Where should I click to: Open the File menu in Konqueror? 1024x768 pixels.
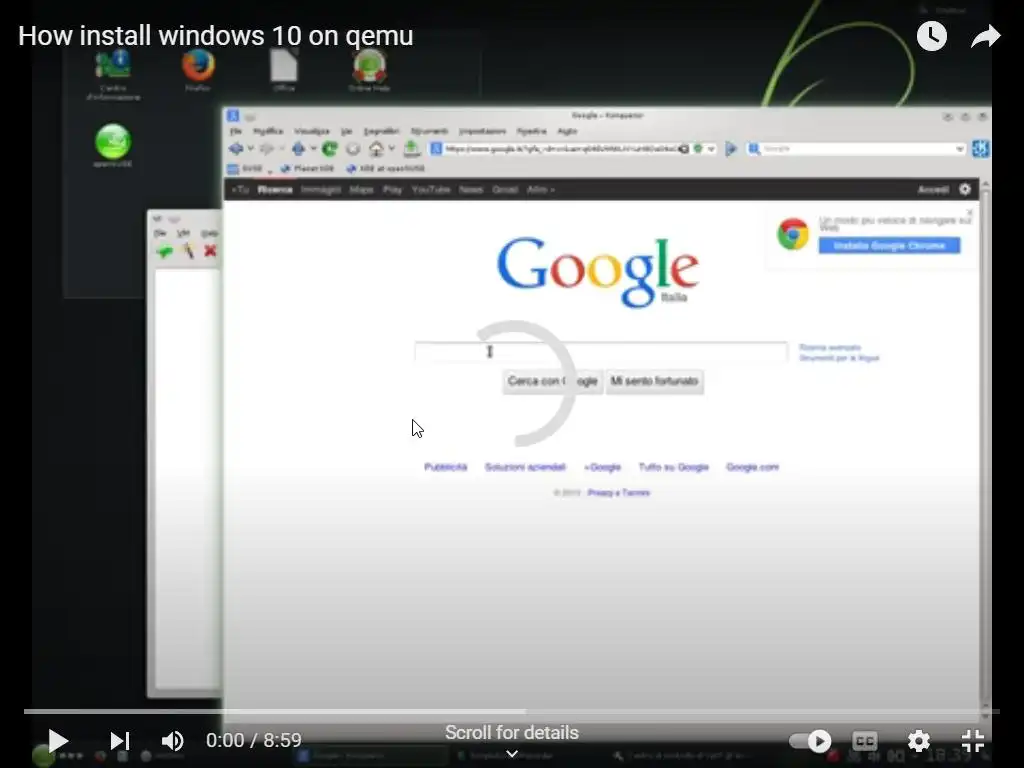click(236, 131)
